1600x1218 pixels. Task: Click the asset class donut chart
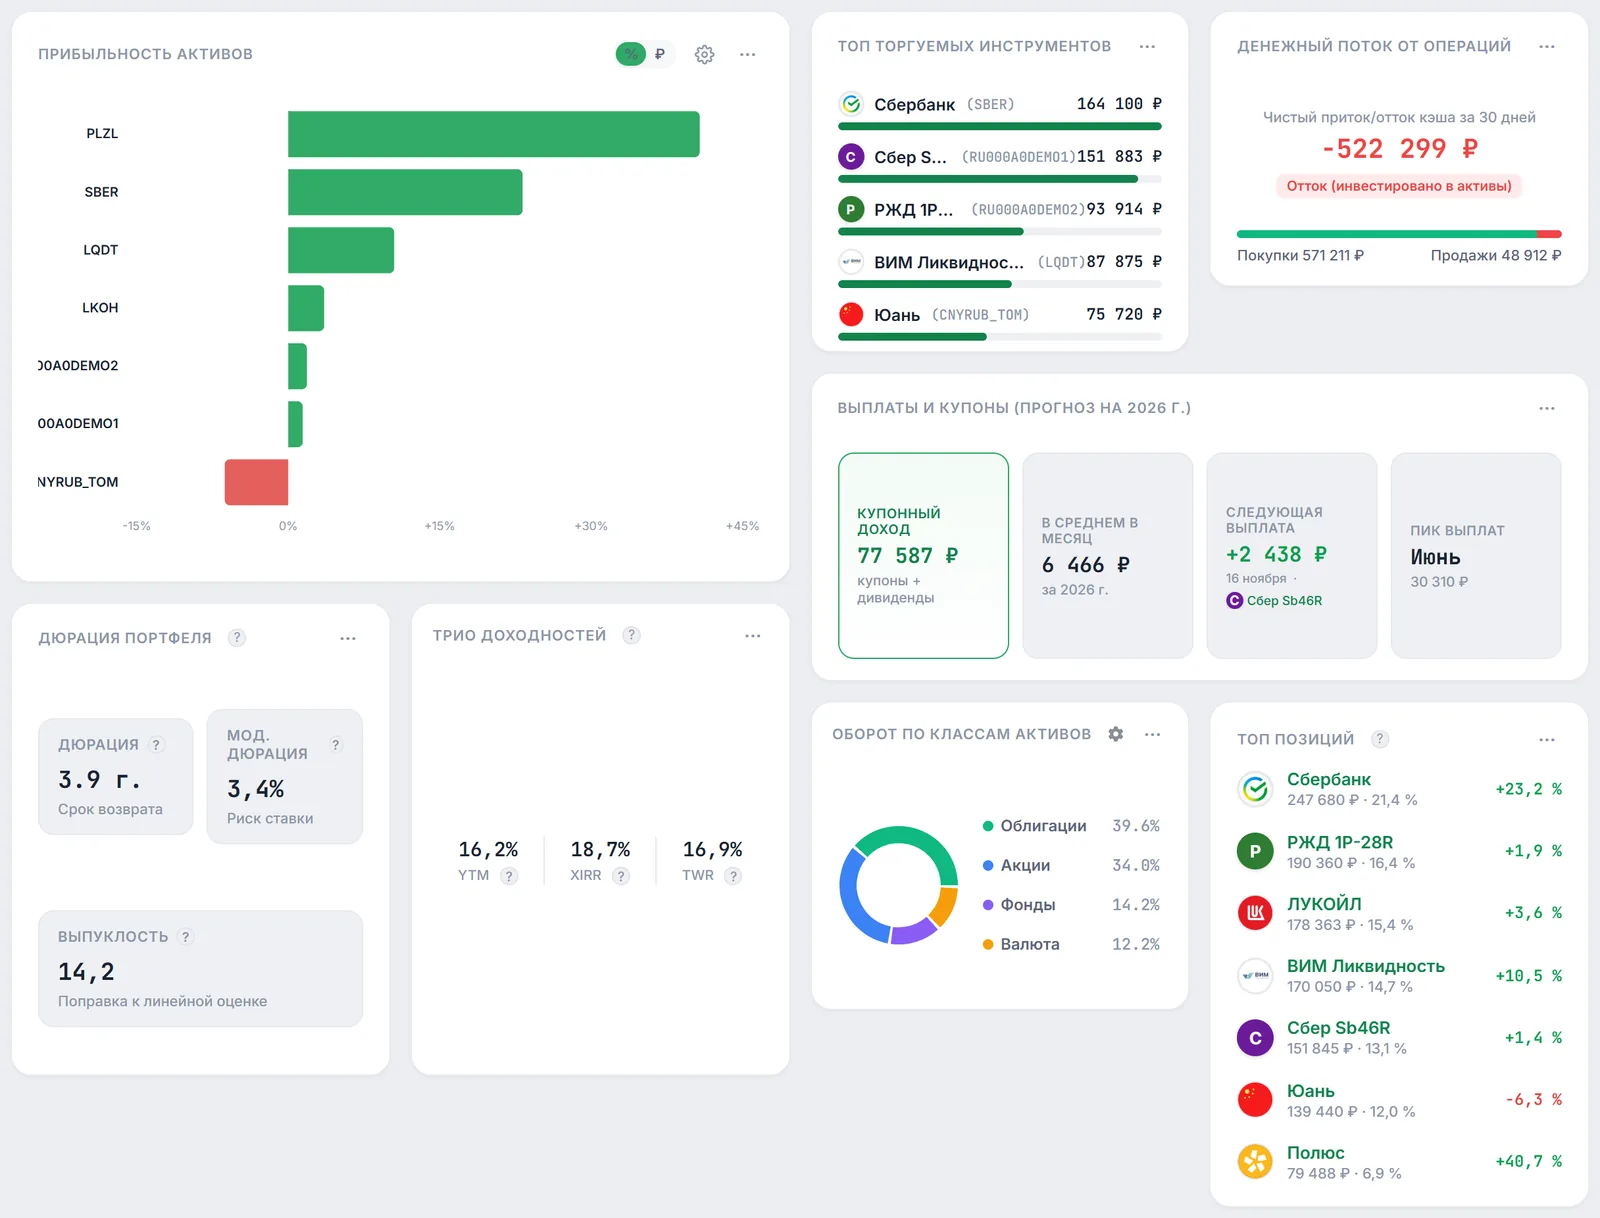click(899, 885)
